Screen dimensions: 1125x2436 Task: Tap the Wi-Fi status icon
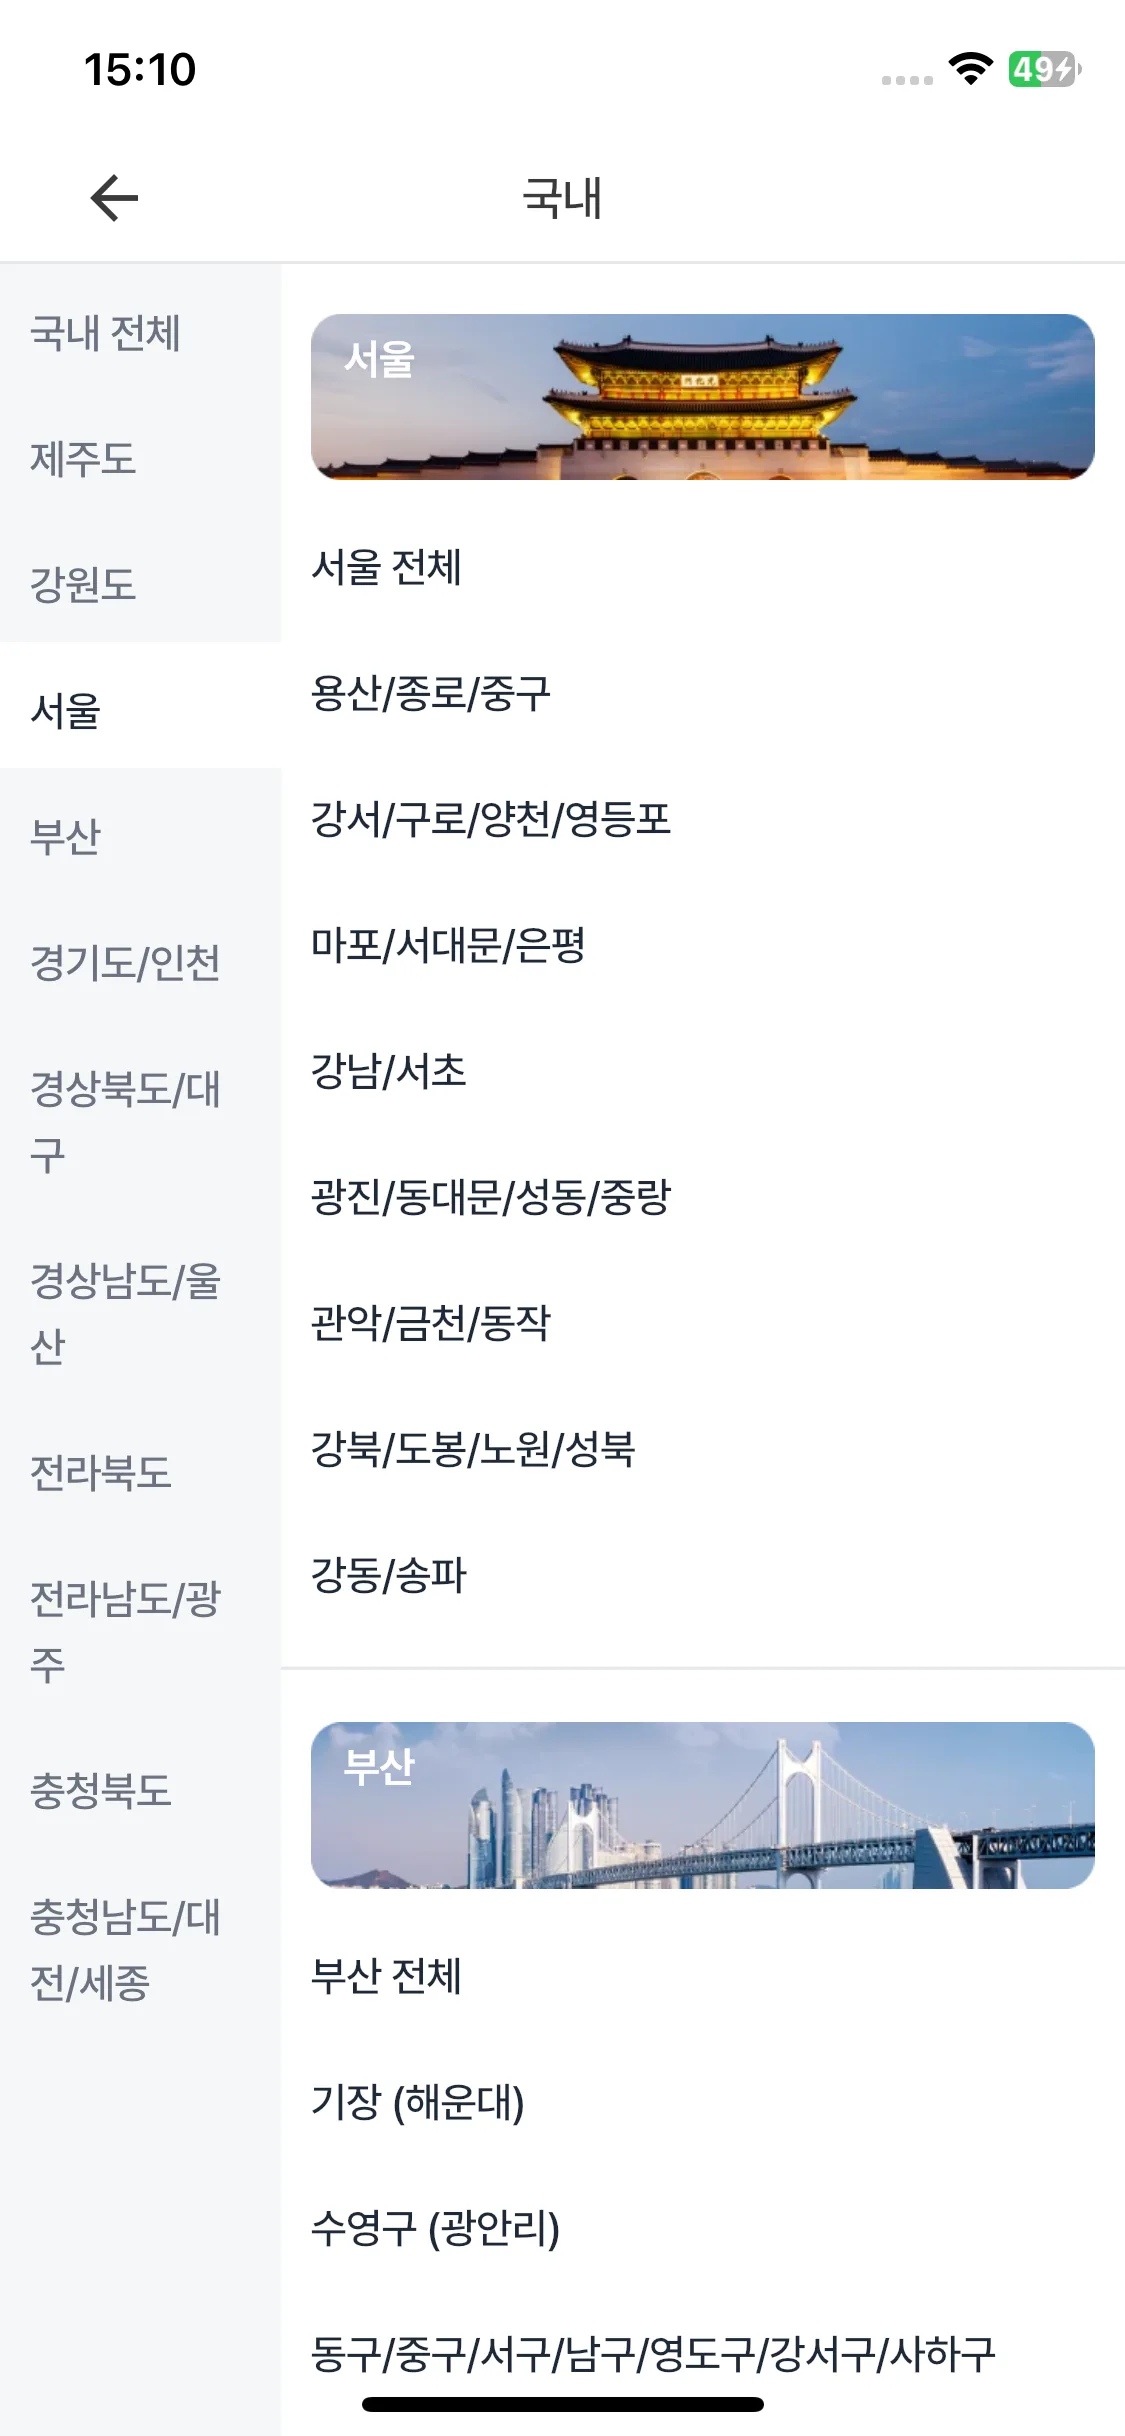pyautogui.click(x=970, y=69)
